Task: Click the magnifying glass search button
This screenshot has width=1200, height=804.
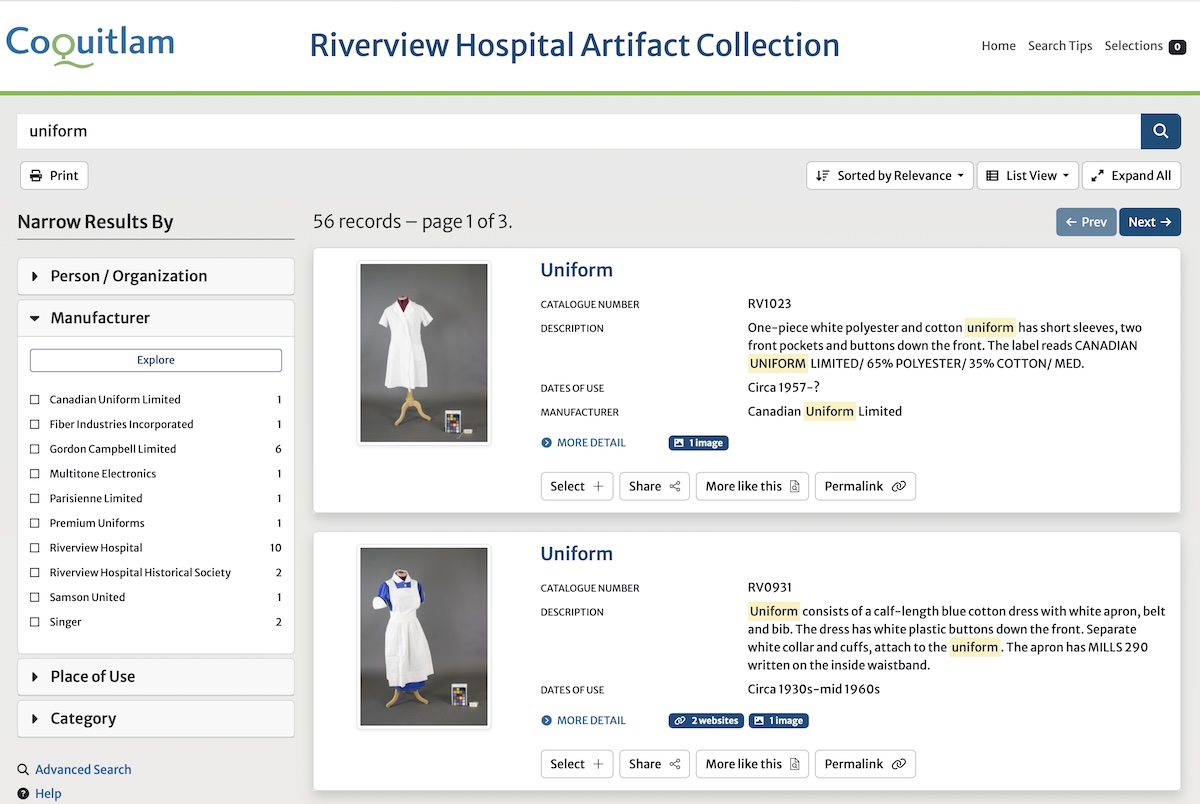Action: 1160,131
